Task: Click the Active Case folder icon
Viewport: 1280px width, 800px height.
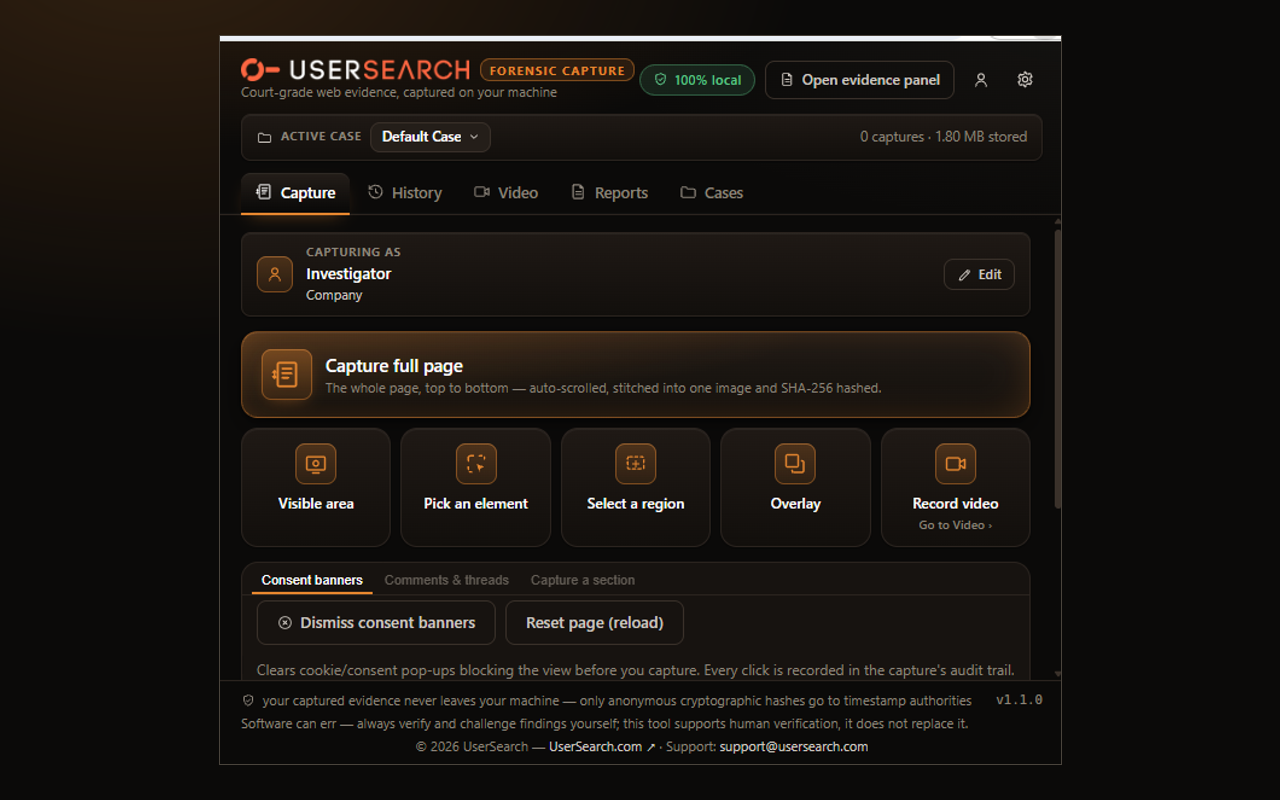Action: [x=264, y=137]
